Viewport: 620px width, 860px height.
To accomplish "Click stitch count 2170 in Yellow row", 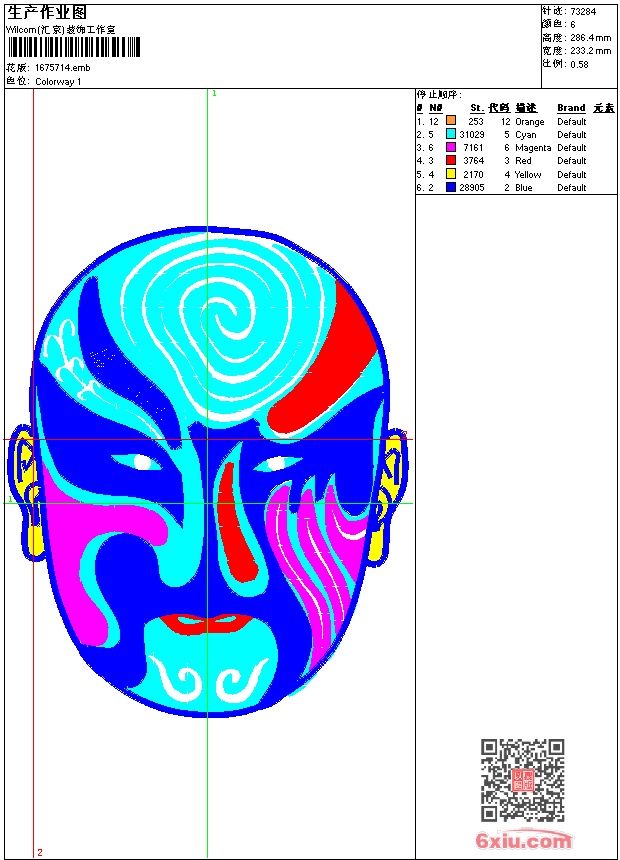I will (474, 174).
